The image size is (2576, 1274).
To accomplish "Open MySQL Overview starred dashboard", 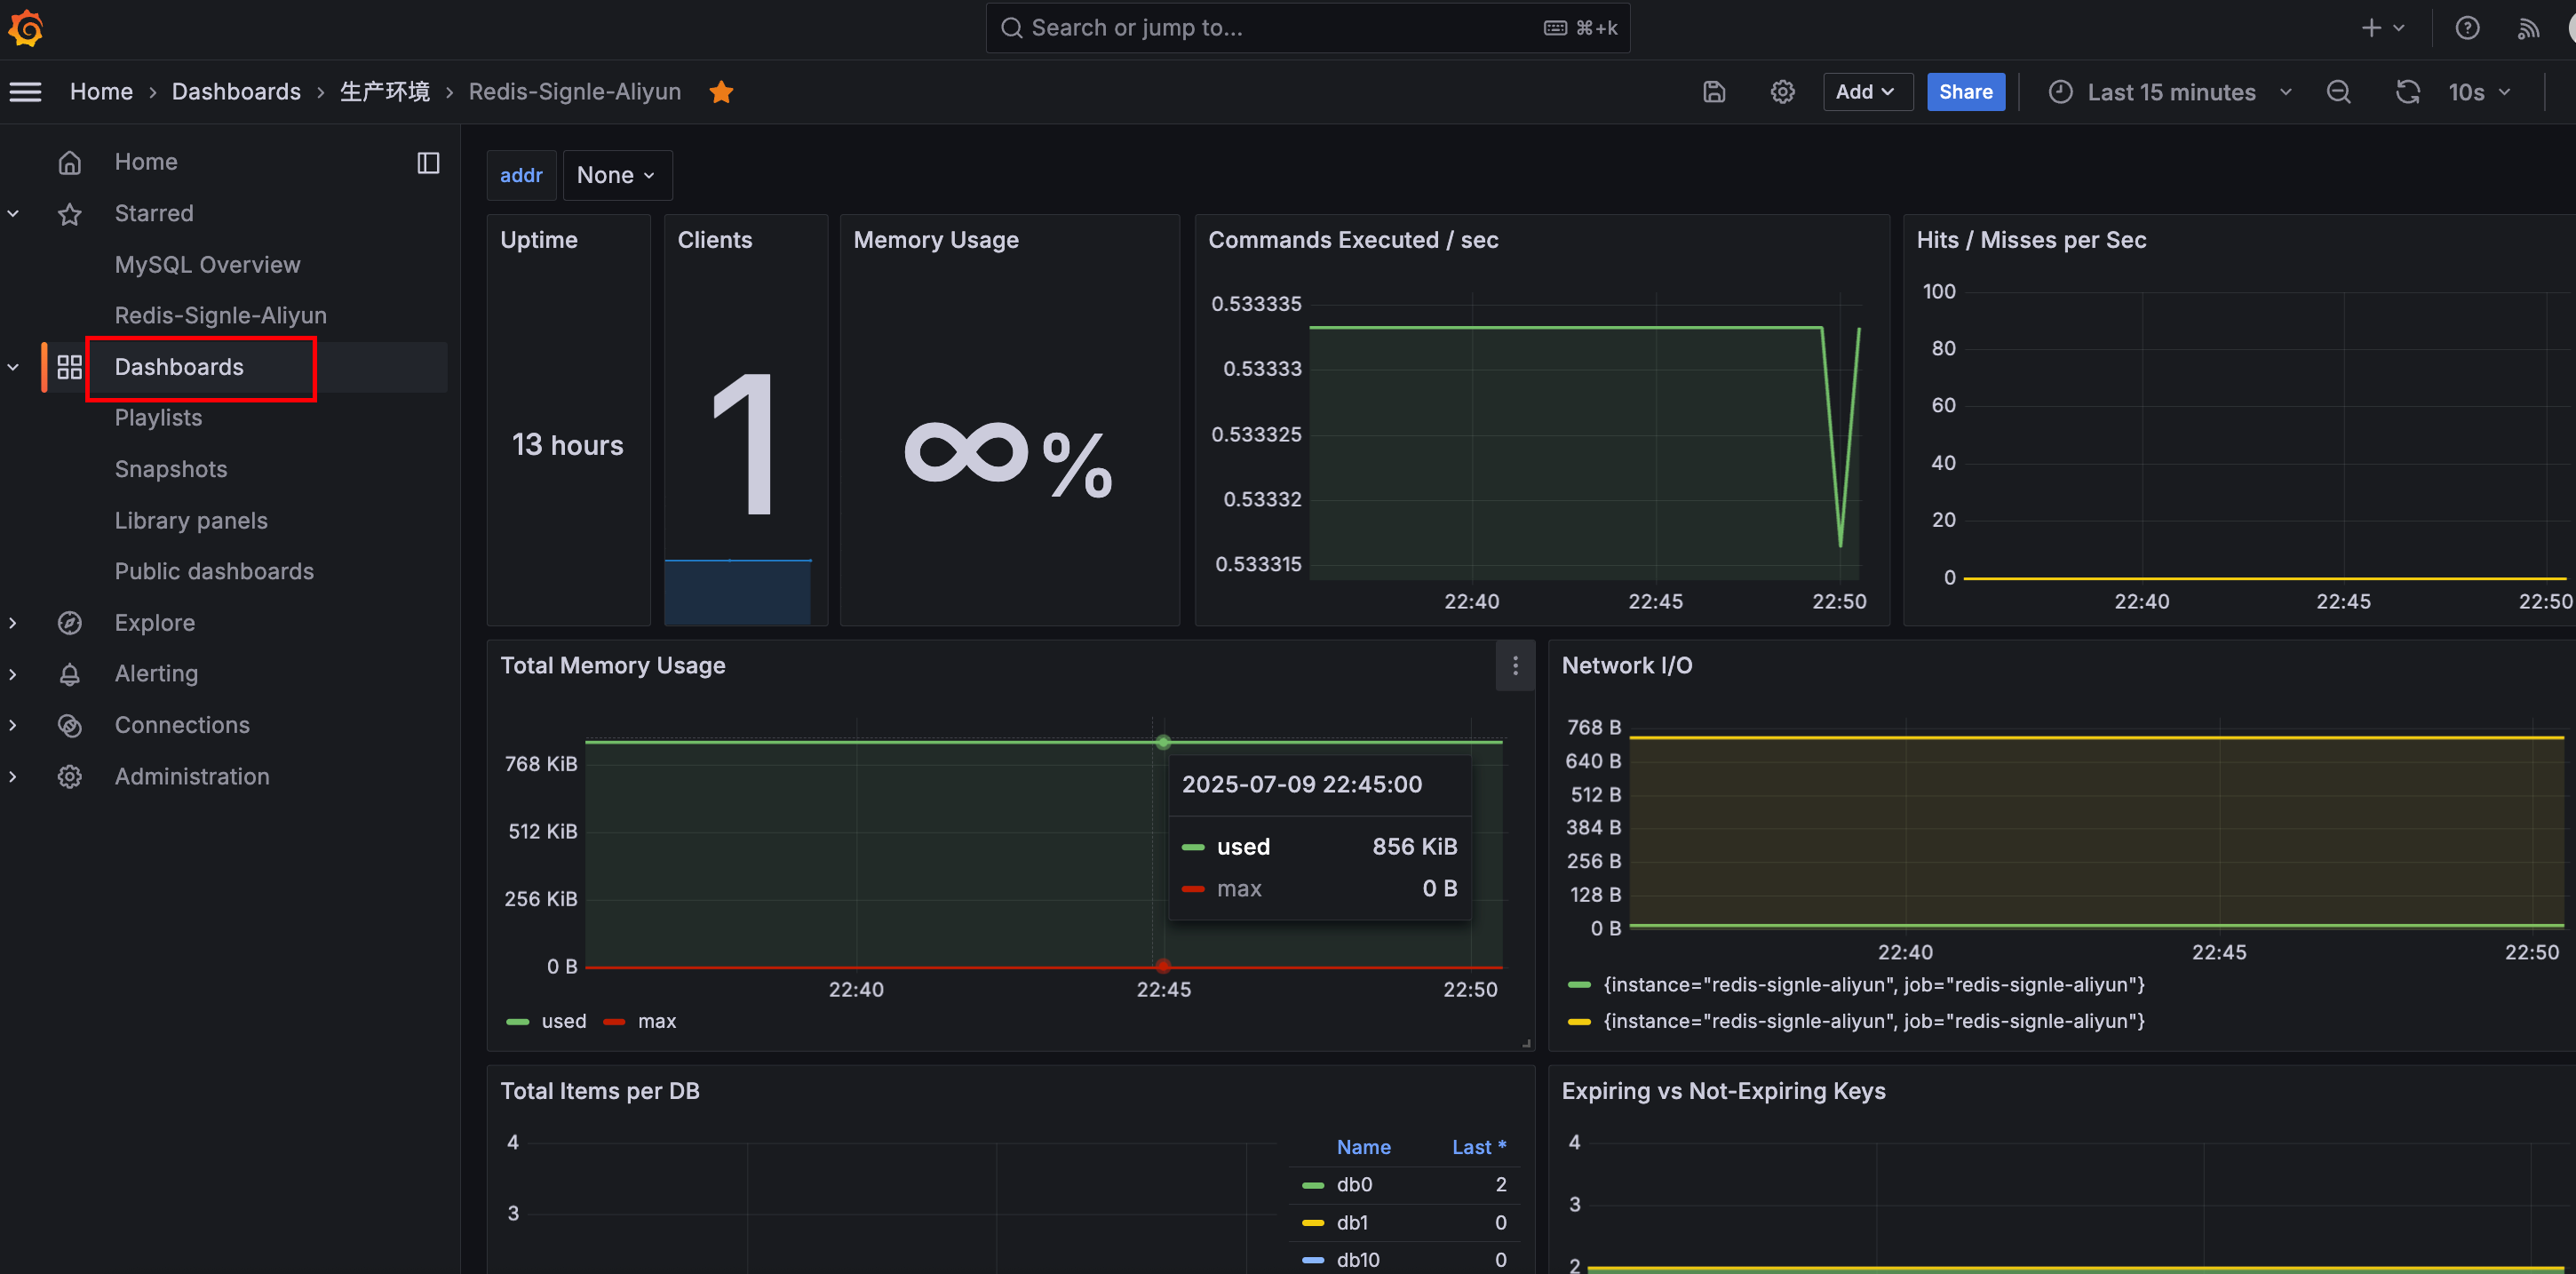I will (x=207, y=265).
